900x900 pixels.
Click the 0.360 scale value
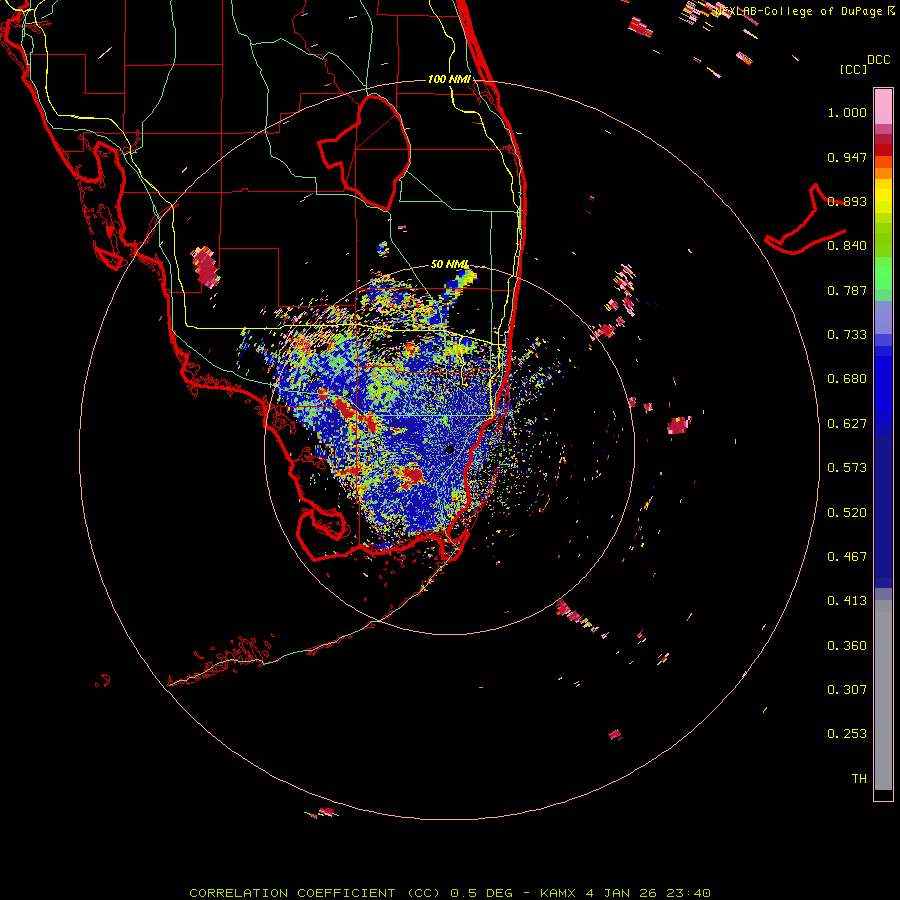pyautogui.click(x=847, y=646)
